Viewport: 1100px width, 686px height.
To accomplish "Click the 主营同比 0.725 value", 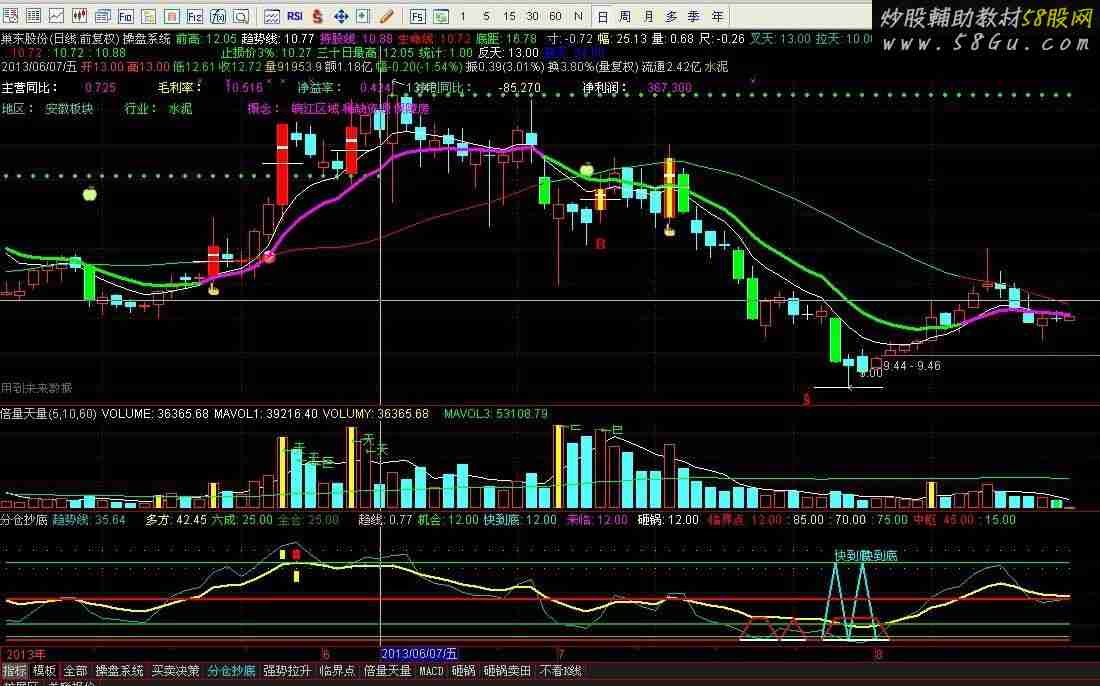I will pos(100,88).
